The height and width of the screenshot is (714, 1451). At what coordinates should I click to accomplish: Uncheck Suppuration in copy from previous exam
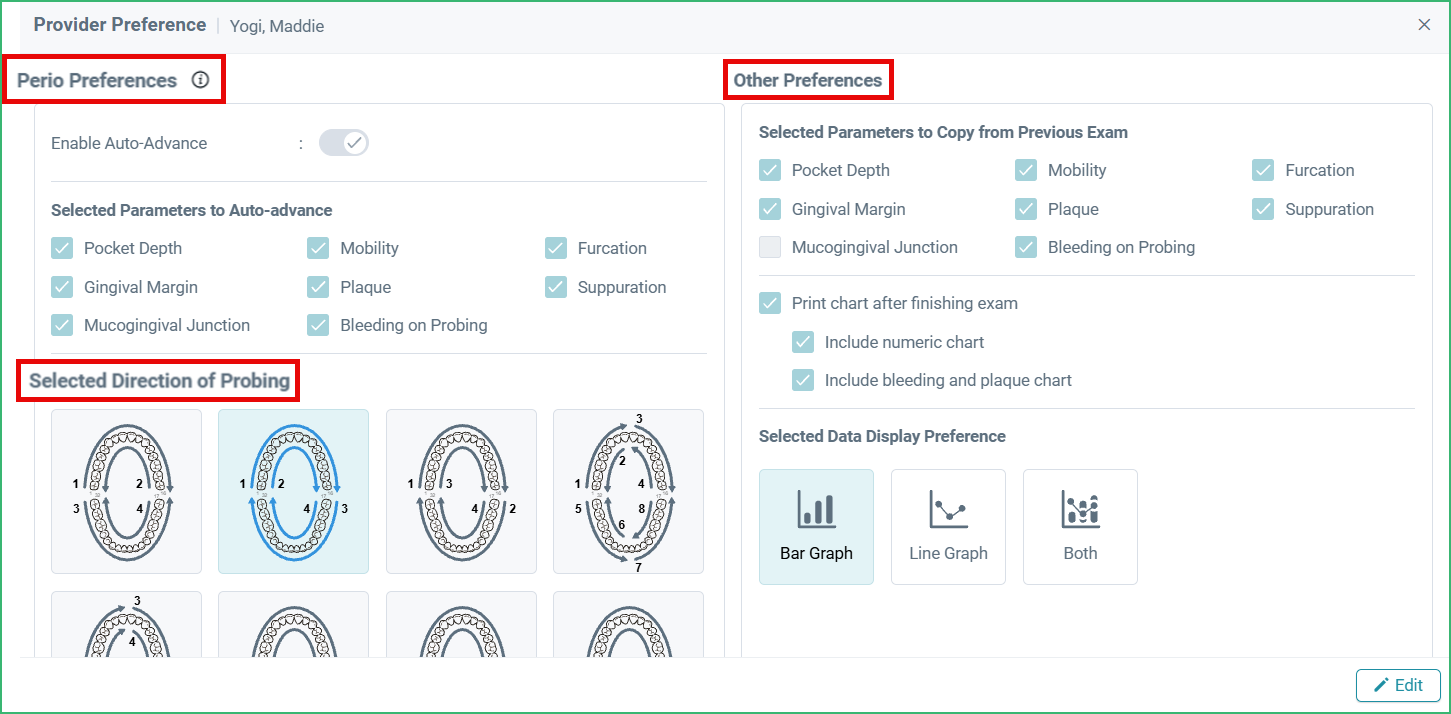(1262, 208)
